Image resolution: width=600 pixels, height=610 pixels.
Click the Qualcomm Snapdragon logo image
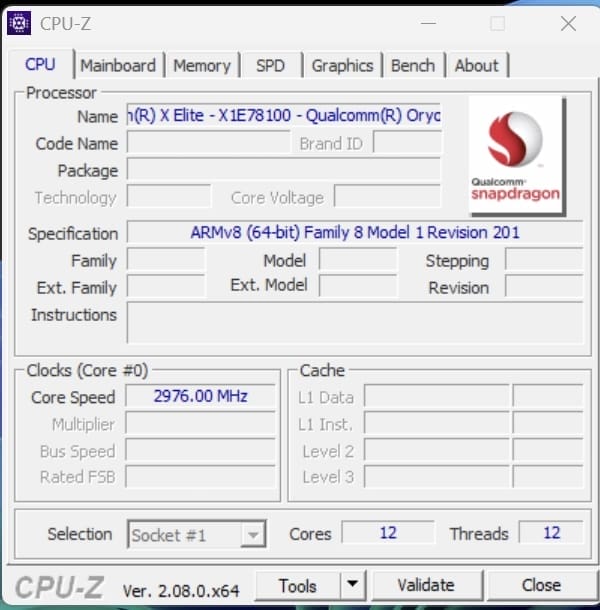click(x=517, y=156)
